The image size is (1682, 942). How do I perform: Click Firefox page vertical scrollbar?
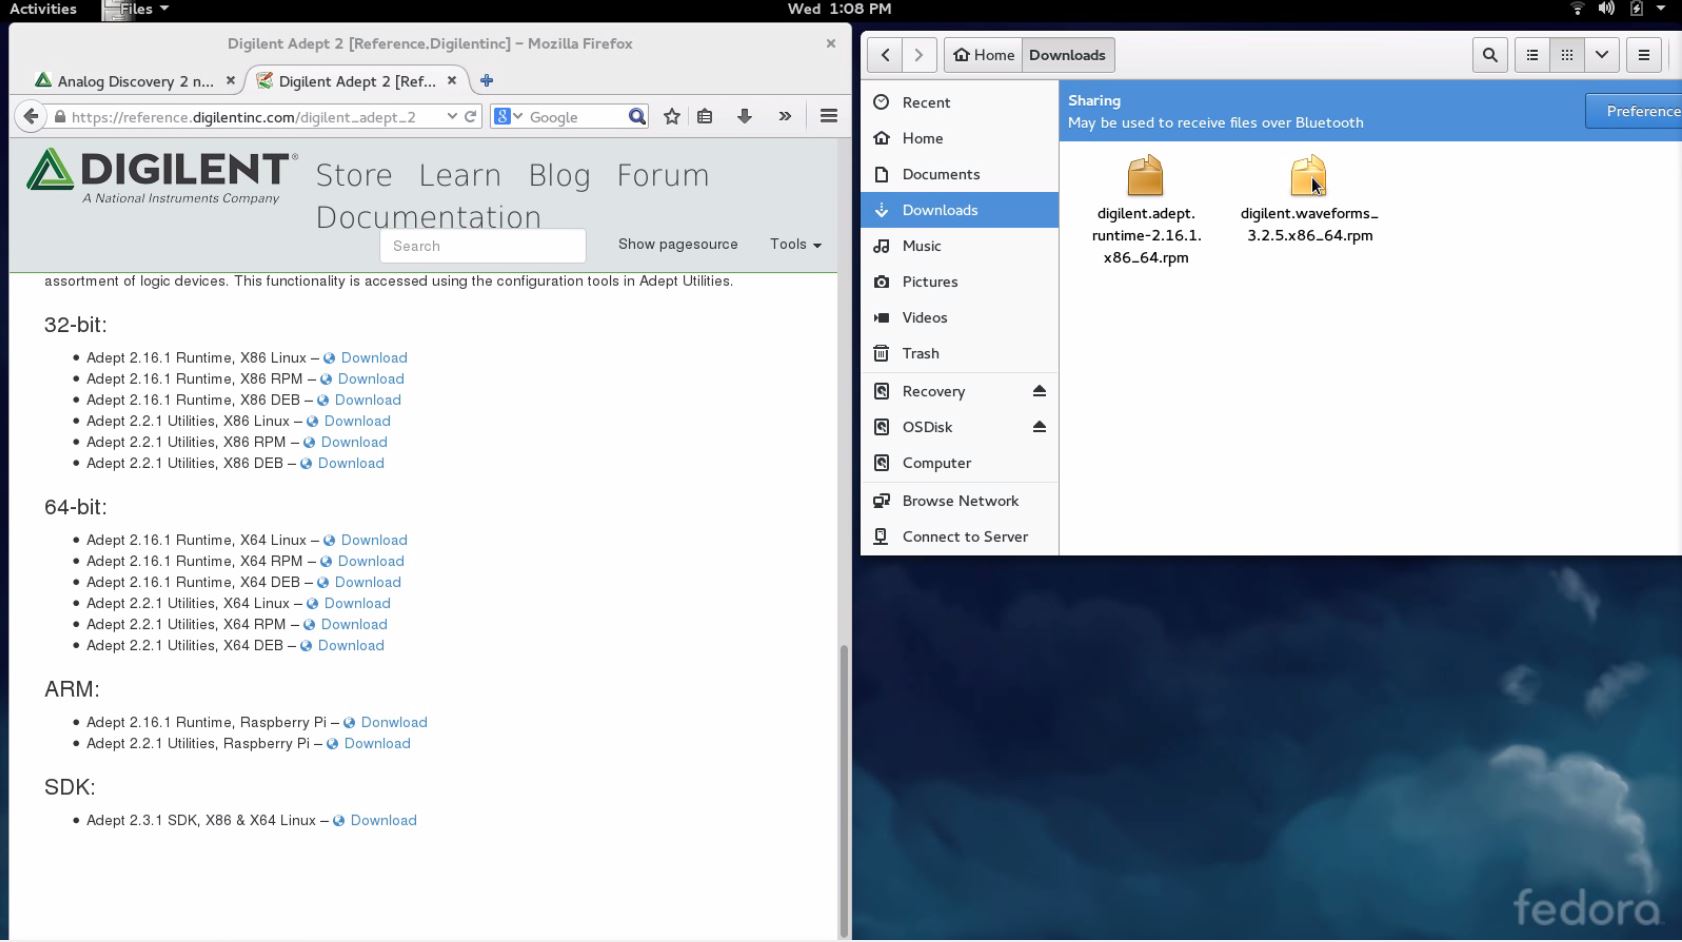click(844, 790)
